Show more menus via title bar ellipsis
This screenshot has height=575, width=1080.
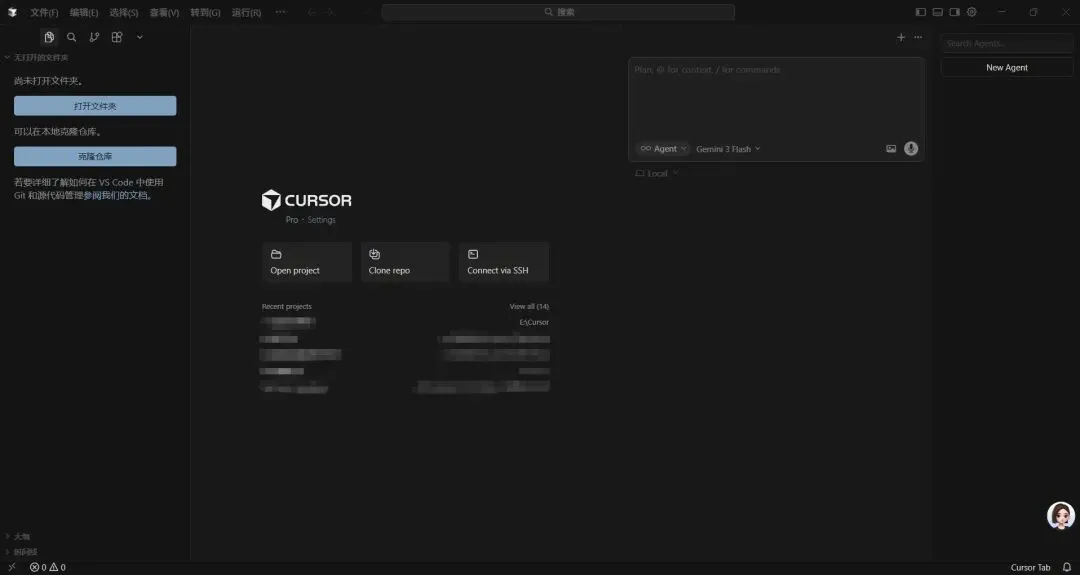coord(280,12)
